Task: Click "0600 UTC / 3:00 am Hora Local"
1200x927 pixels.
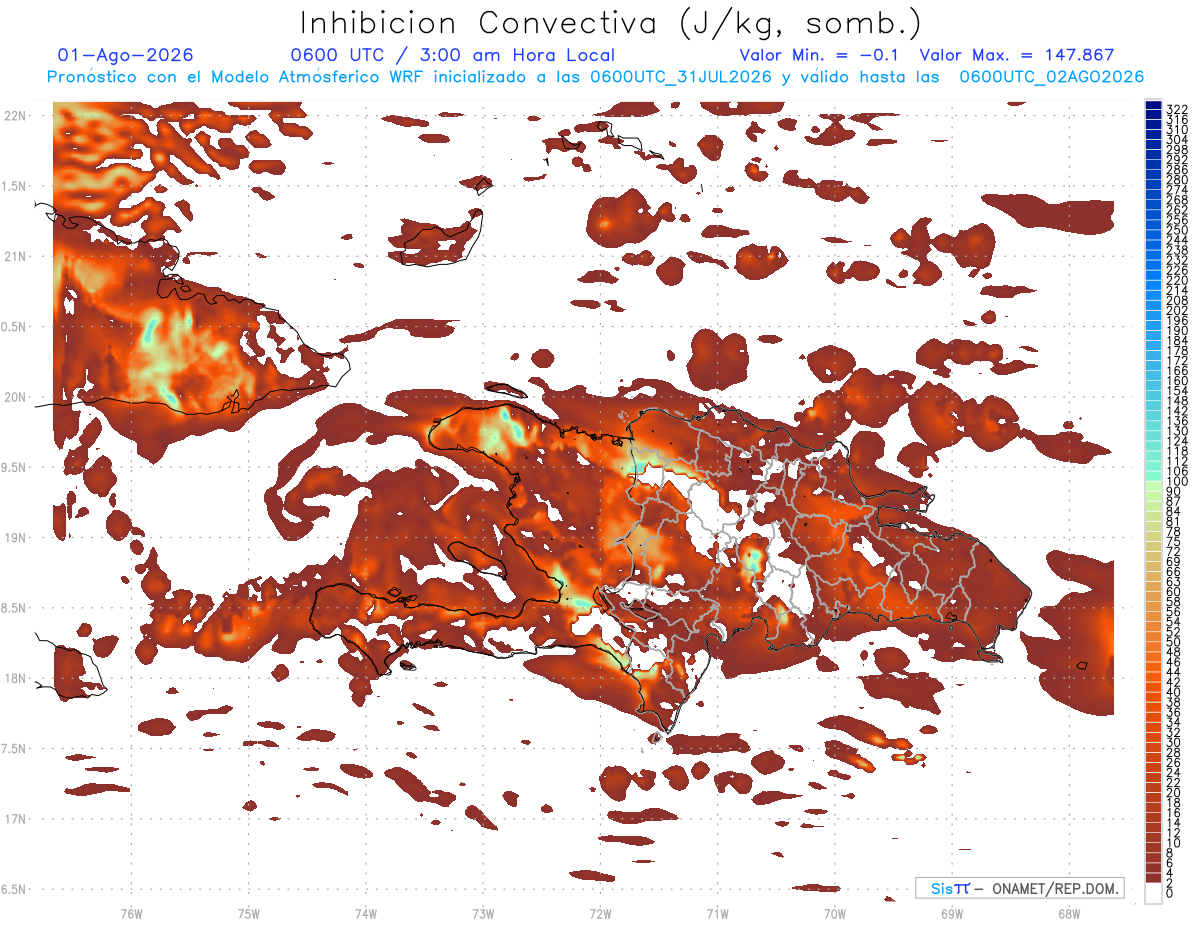Action: pos(452,56)
